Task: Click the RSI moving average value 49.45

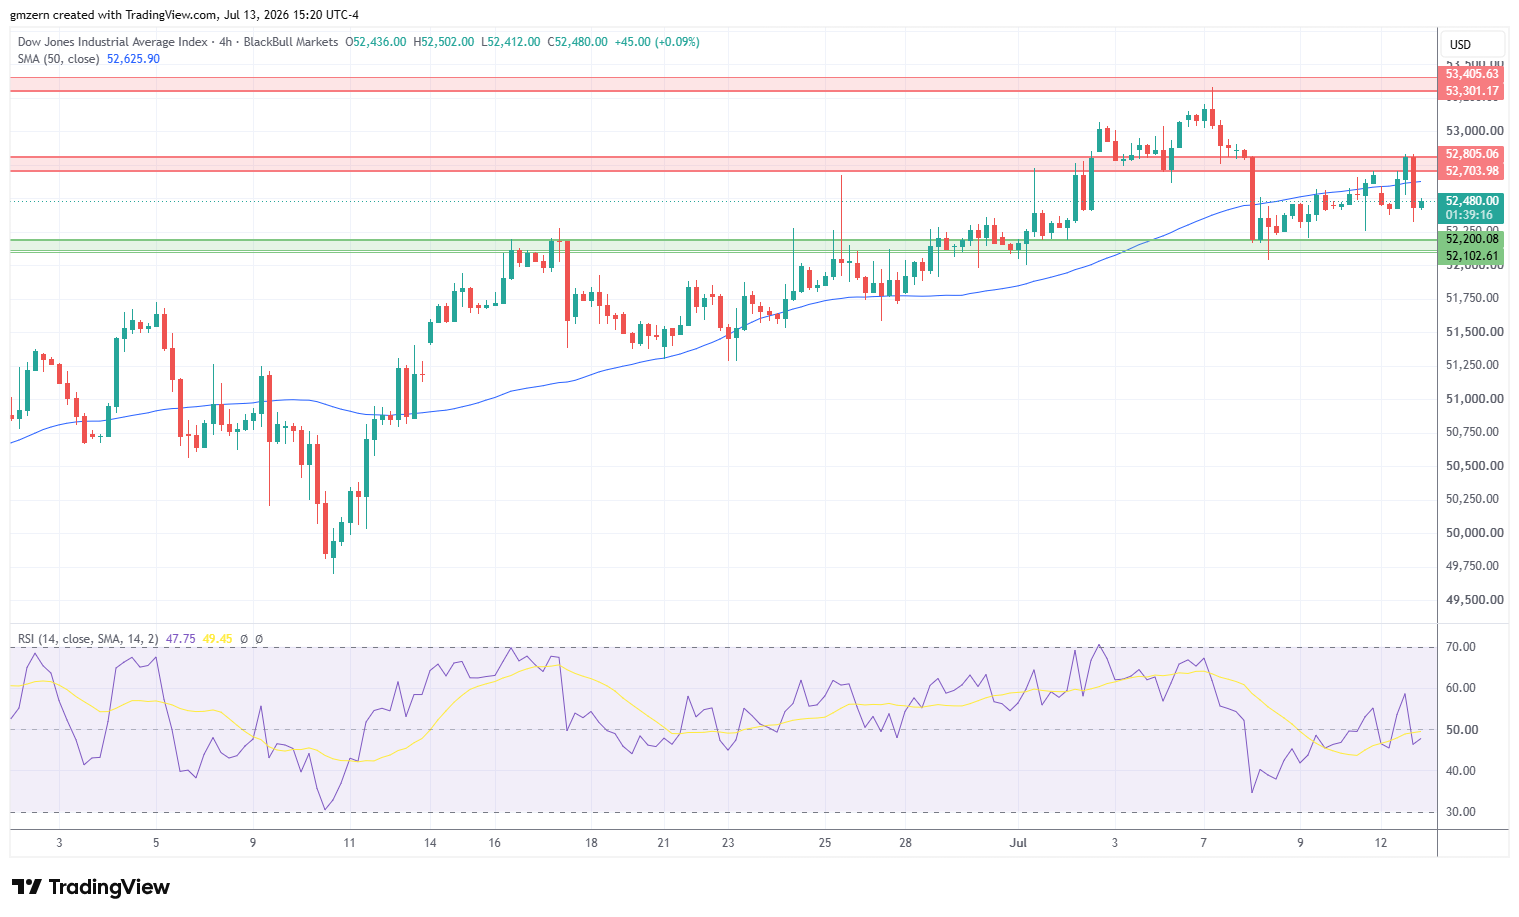Action: pos(217,639)
